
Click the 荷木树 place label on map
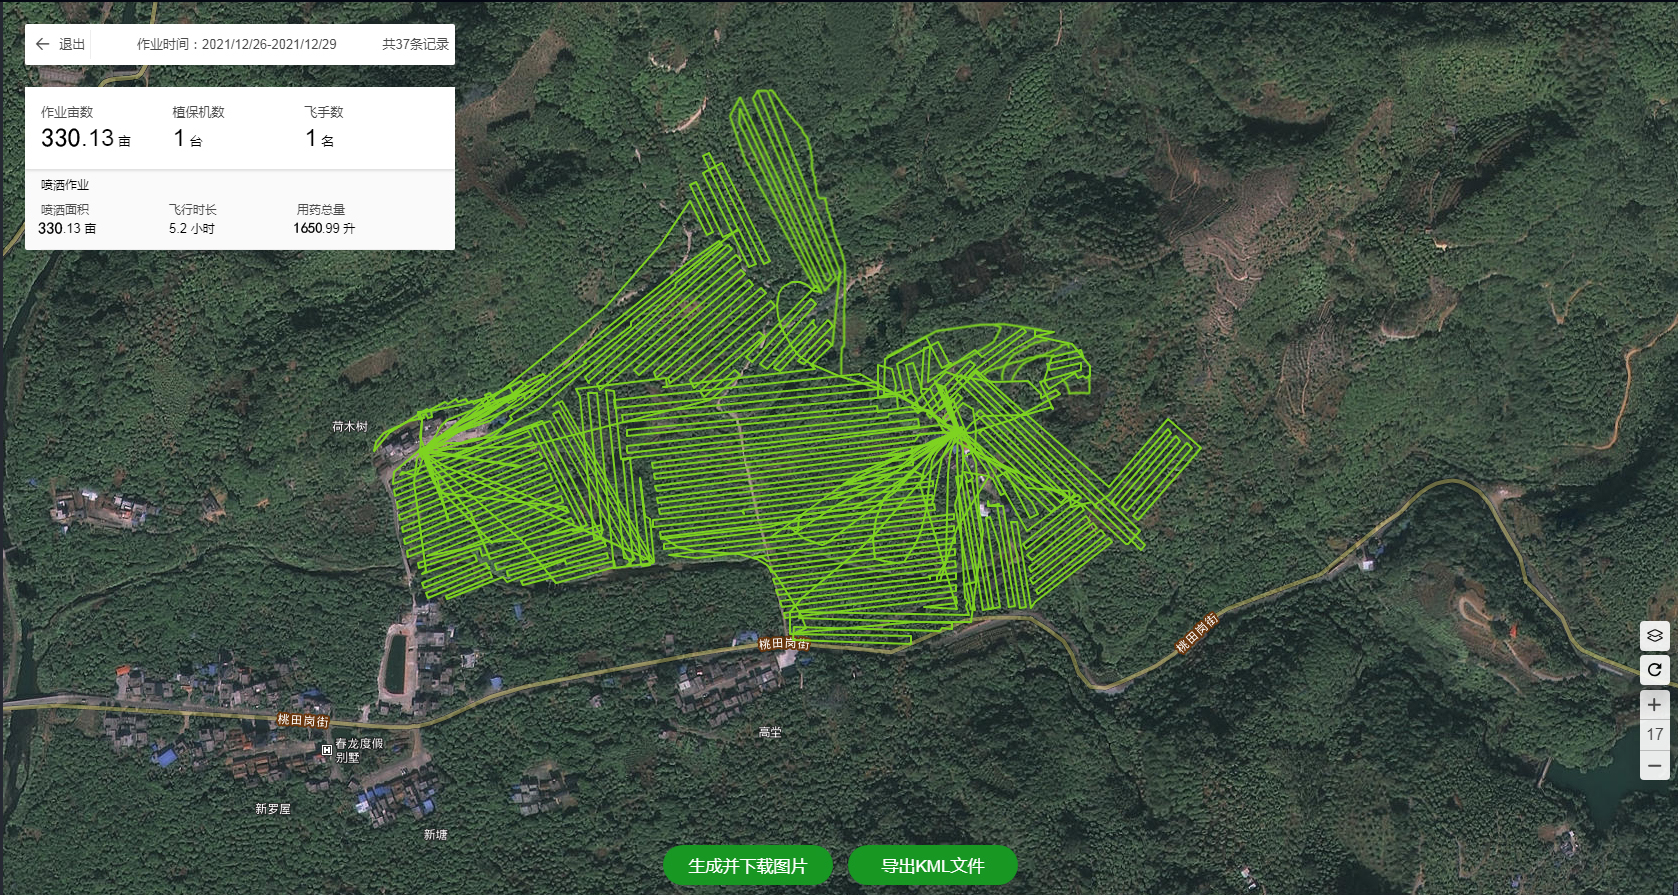(x=350, y=426)
